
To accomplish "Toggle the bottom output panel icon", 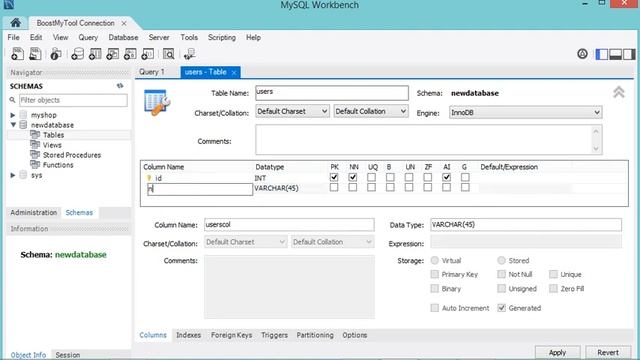I will (x=616, y=54).
